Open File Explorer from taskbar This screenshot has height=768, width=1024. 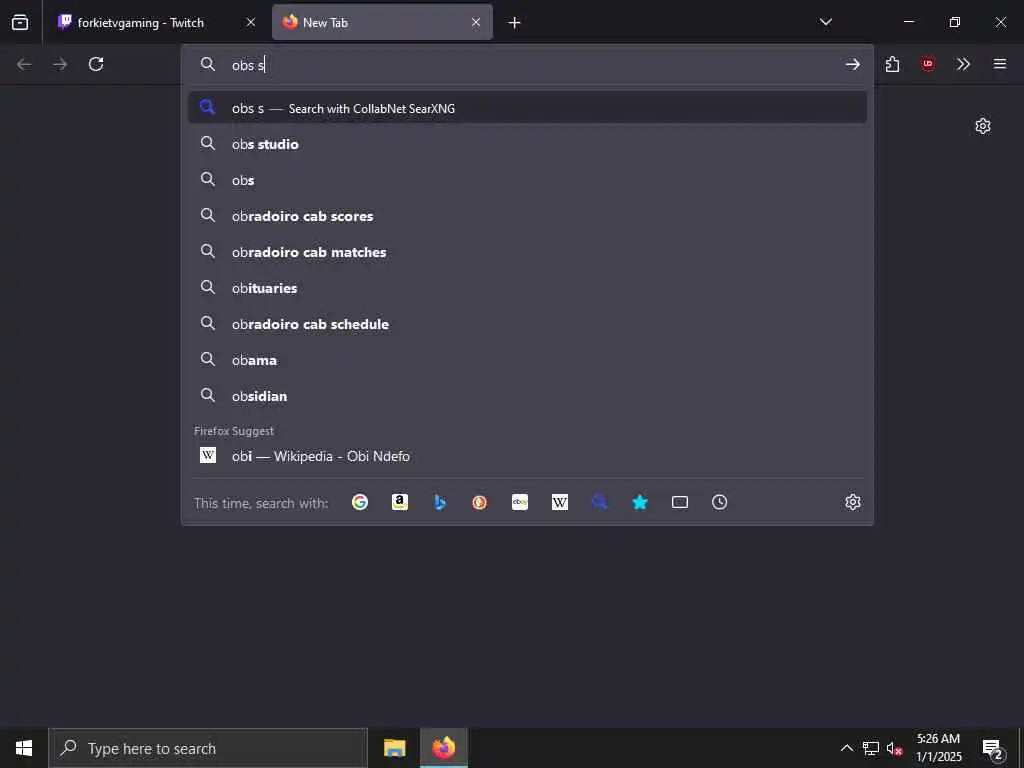pyautogui.click(x=394, y=748)
